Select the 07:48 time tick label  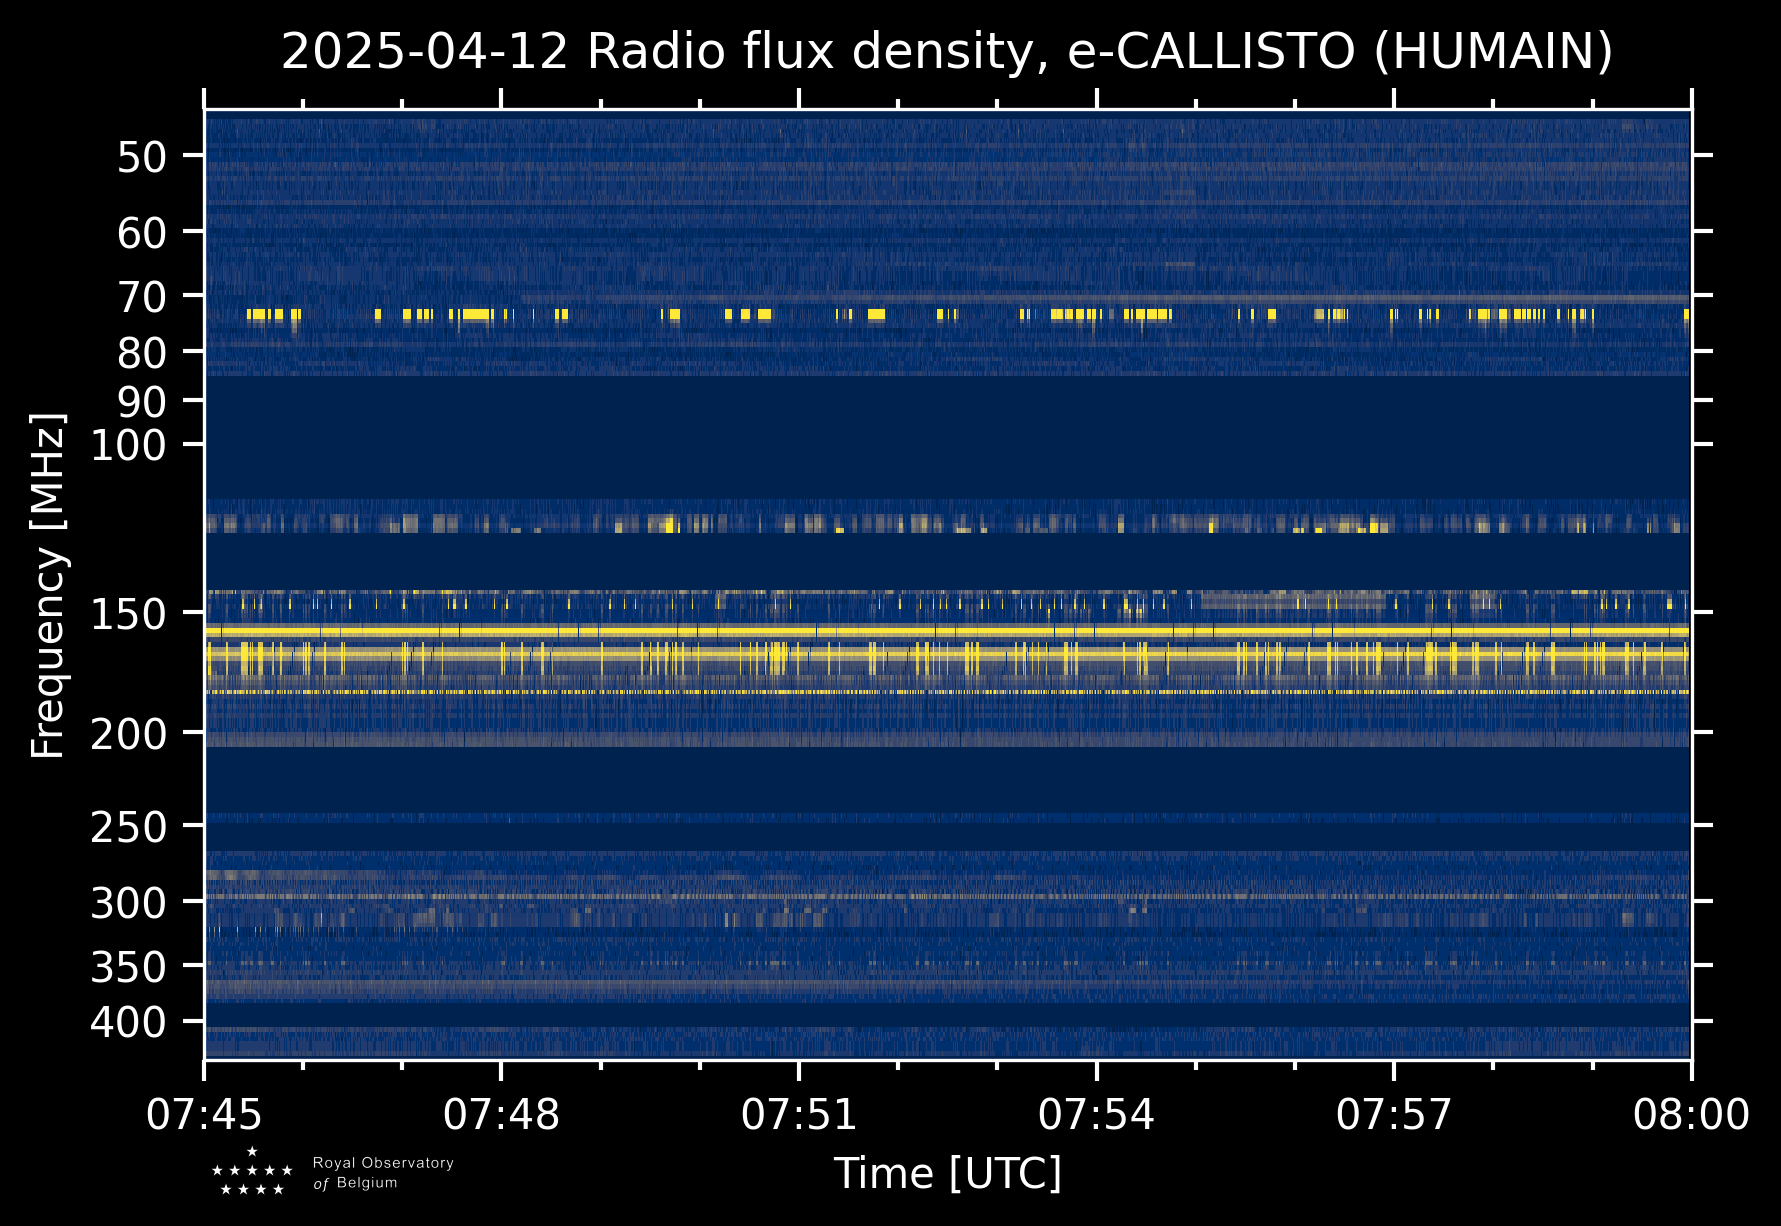click(x=501, y=1114)
